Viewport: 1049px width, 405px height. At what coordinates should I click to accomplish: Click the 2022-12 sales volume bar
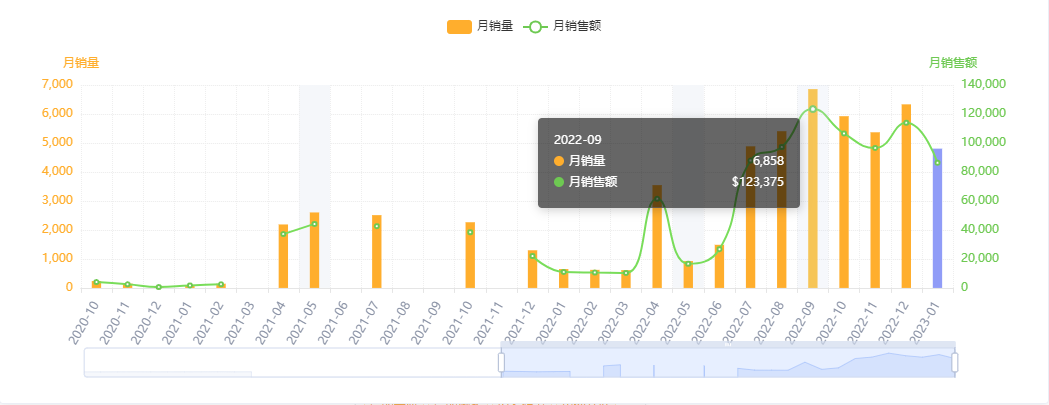point(906,196)
